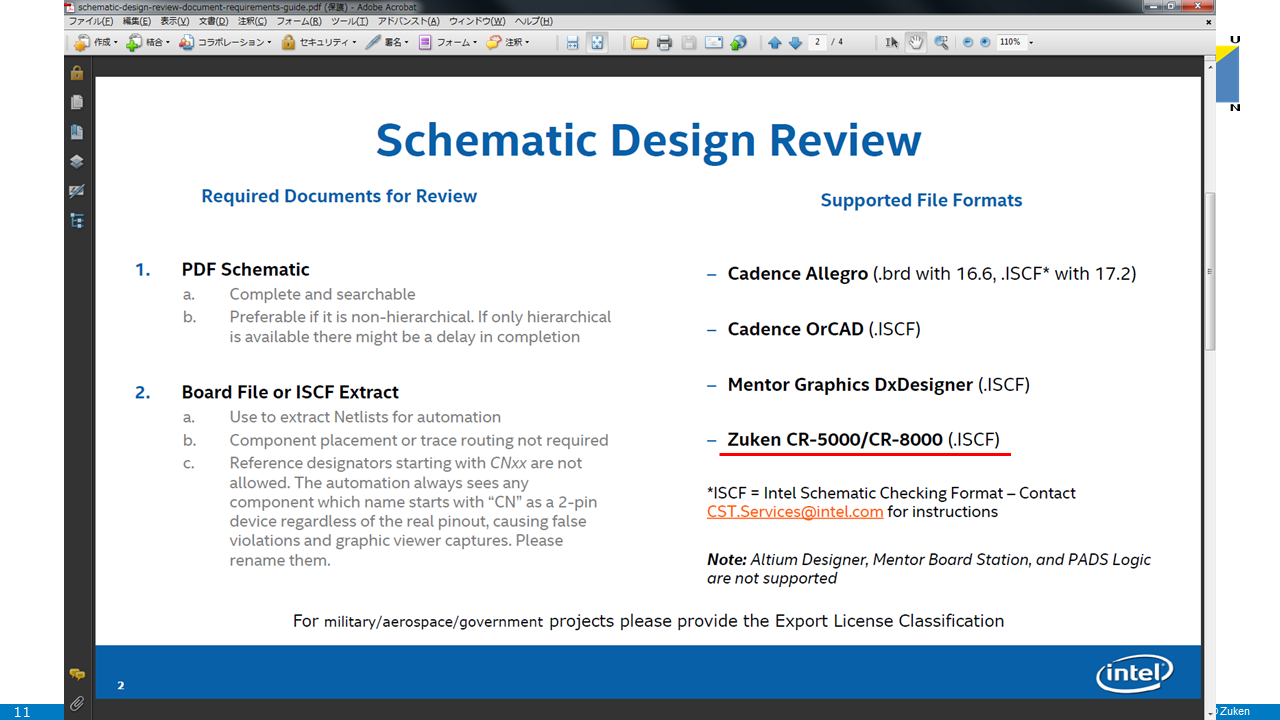Click the 'Schematic Design Review' title
The height and width of the screenshot is (720, 1280).
[648, 140]
